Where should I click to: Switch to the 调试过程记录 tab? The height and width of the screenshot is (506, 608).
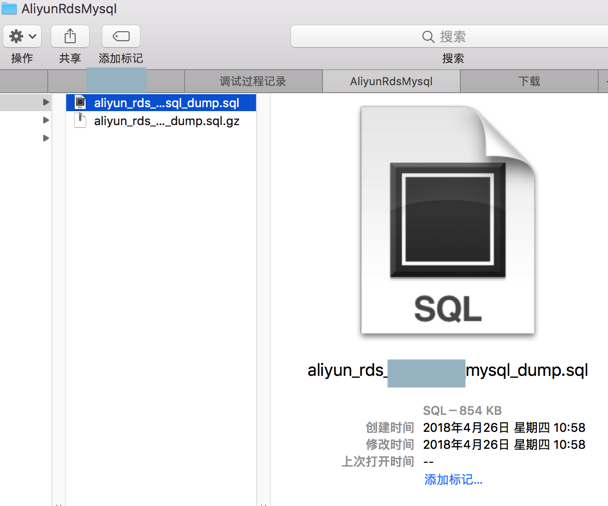(x=253, y=81)
